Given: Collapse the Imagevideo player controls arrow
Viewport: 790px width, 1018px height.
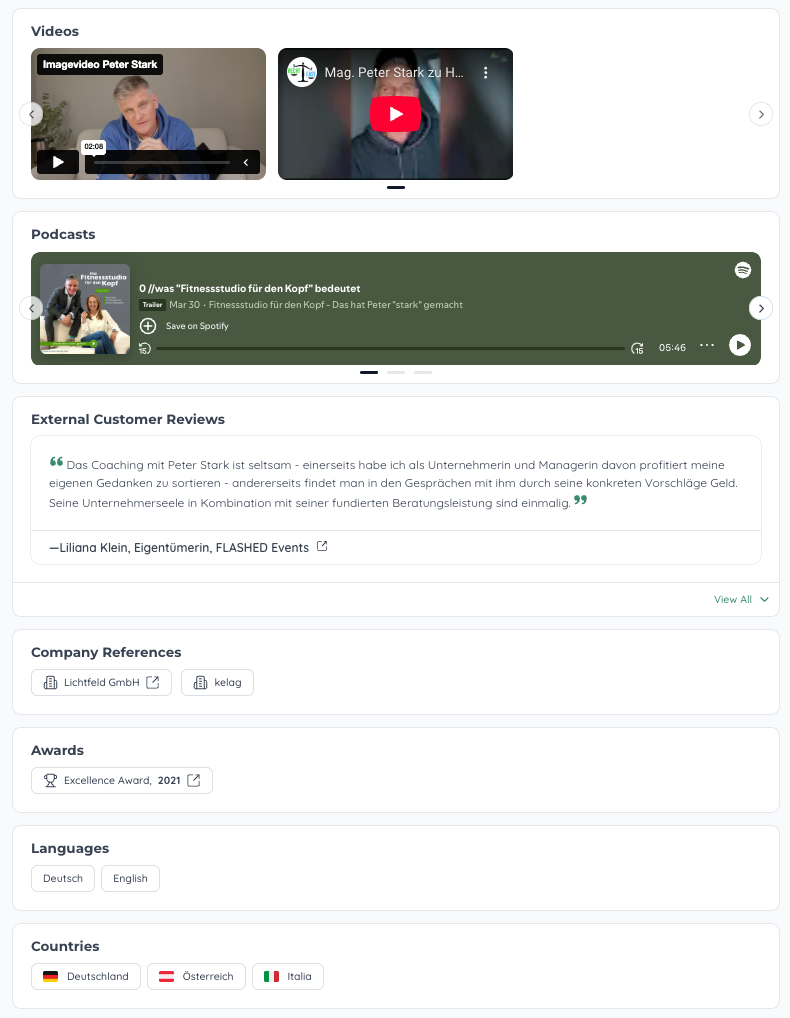Looking at the screenshot, I should coord(246,162).
